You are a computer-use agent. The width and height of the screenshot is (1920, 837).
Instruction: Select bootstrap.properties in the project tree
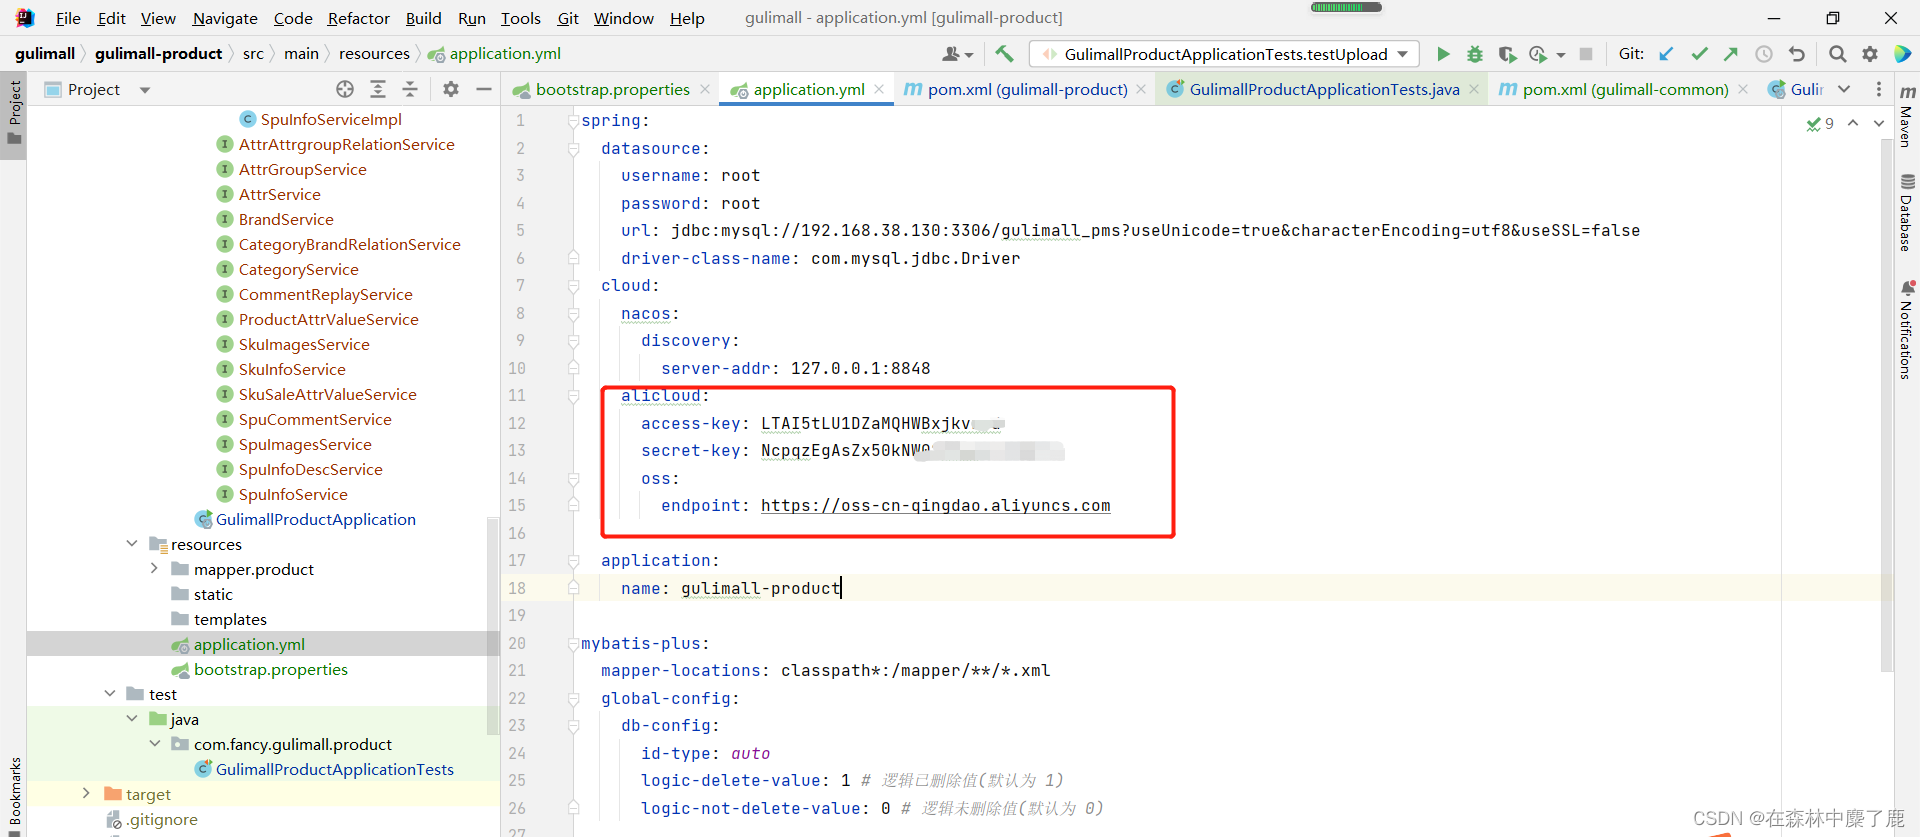point(270,669)
